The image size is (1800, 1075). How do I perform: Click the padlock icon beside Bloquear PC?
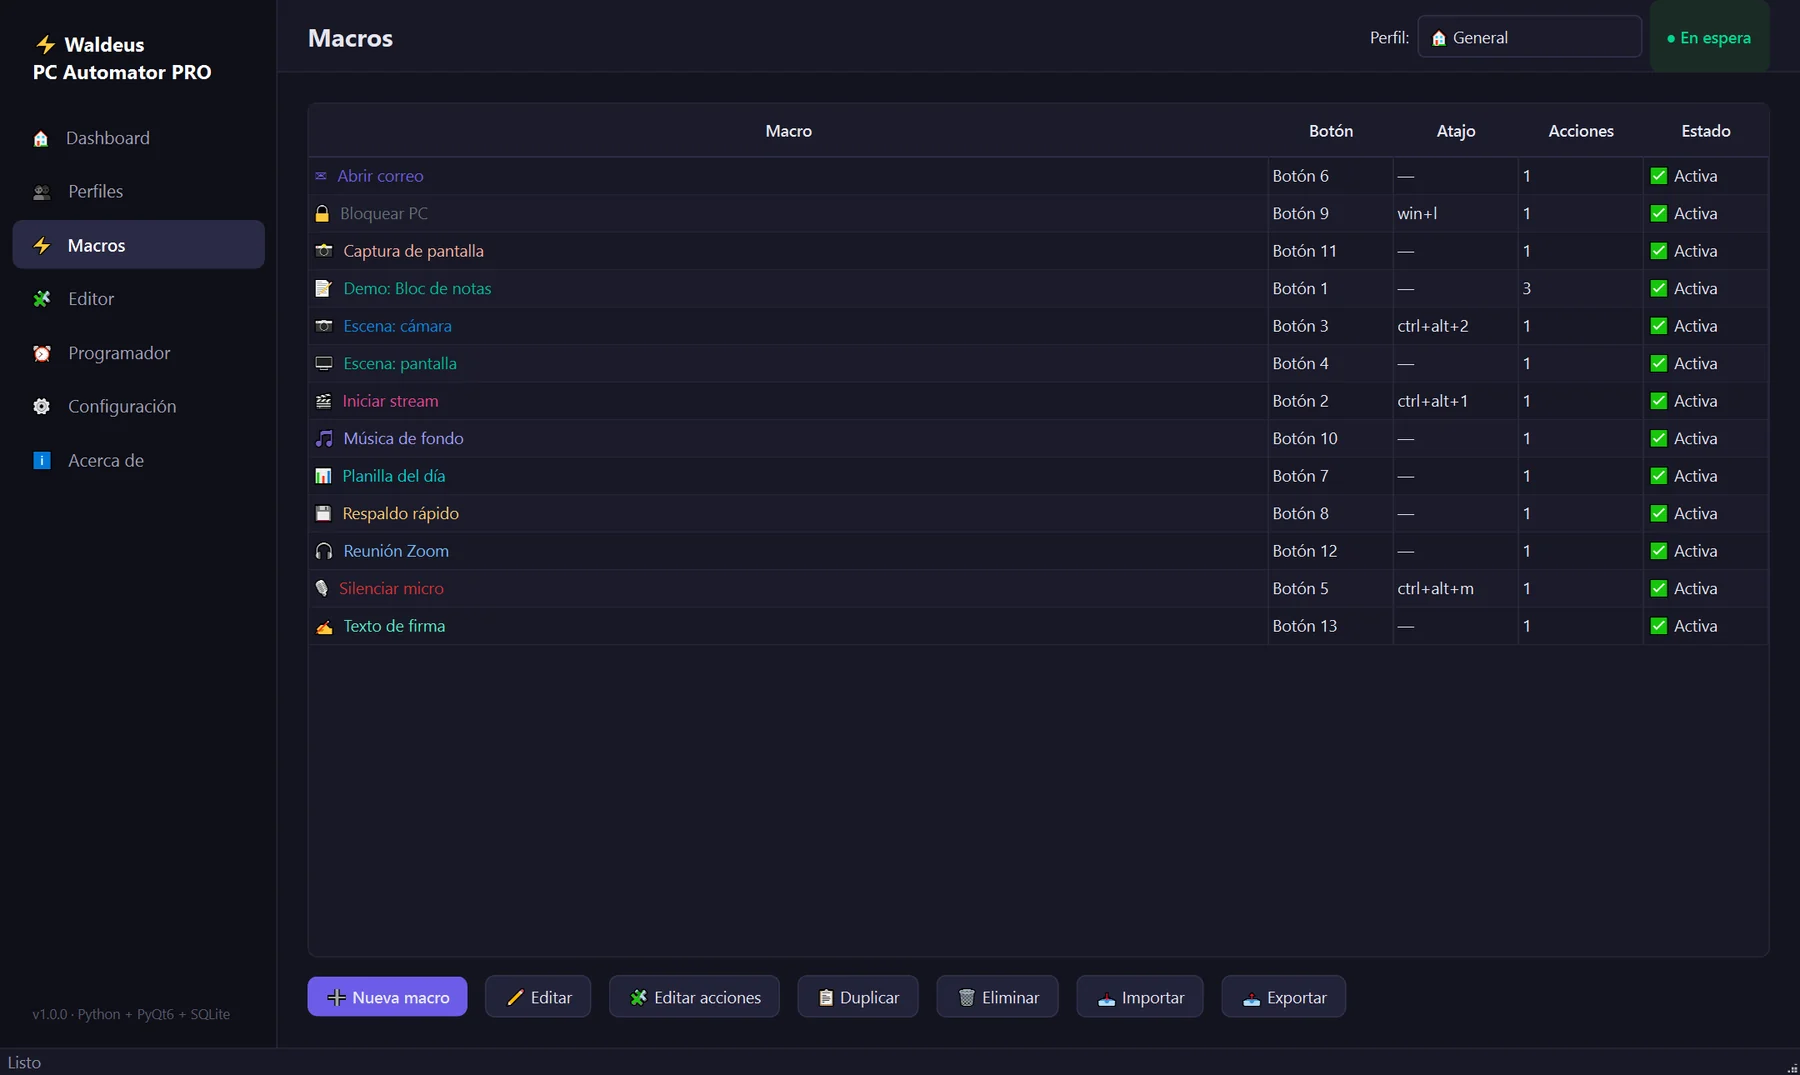click(x=322, y=214)
